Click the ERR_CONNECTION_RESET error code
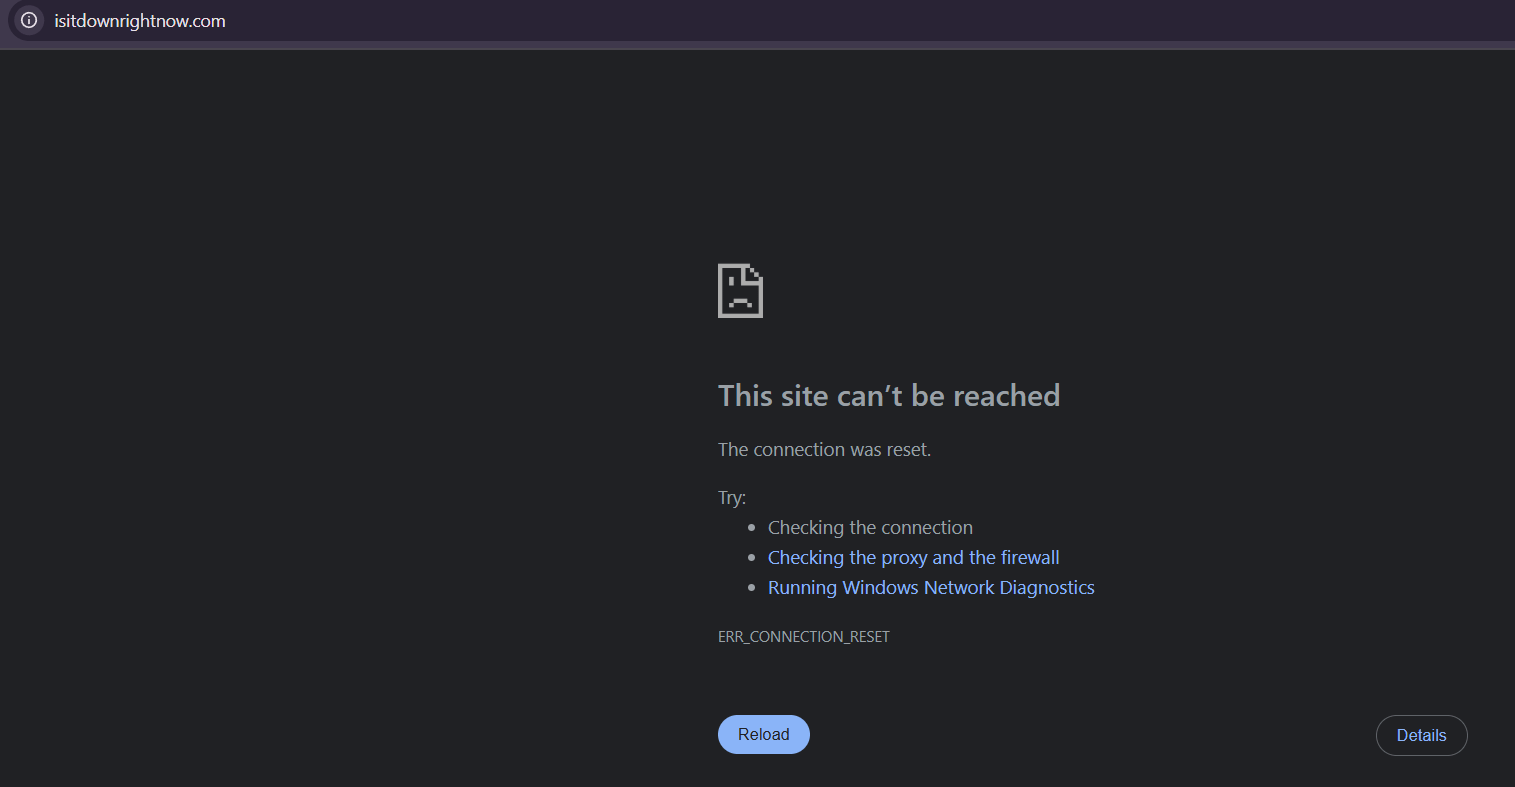The image size is (1515, 787). (803, 637)
